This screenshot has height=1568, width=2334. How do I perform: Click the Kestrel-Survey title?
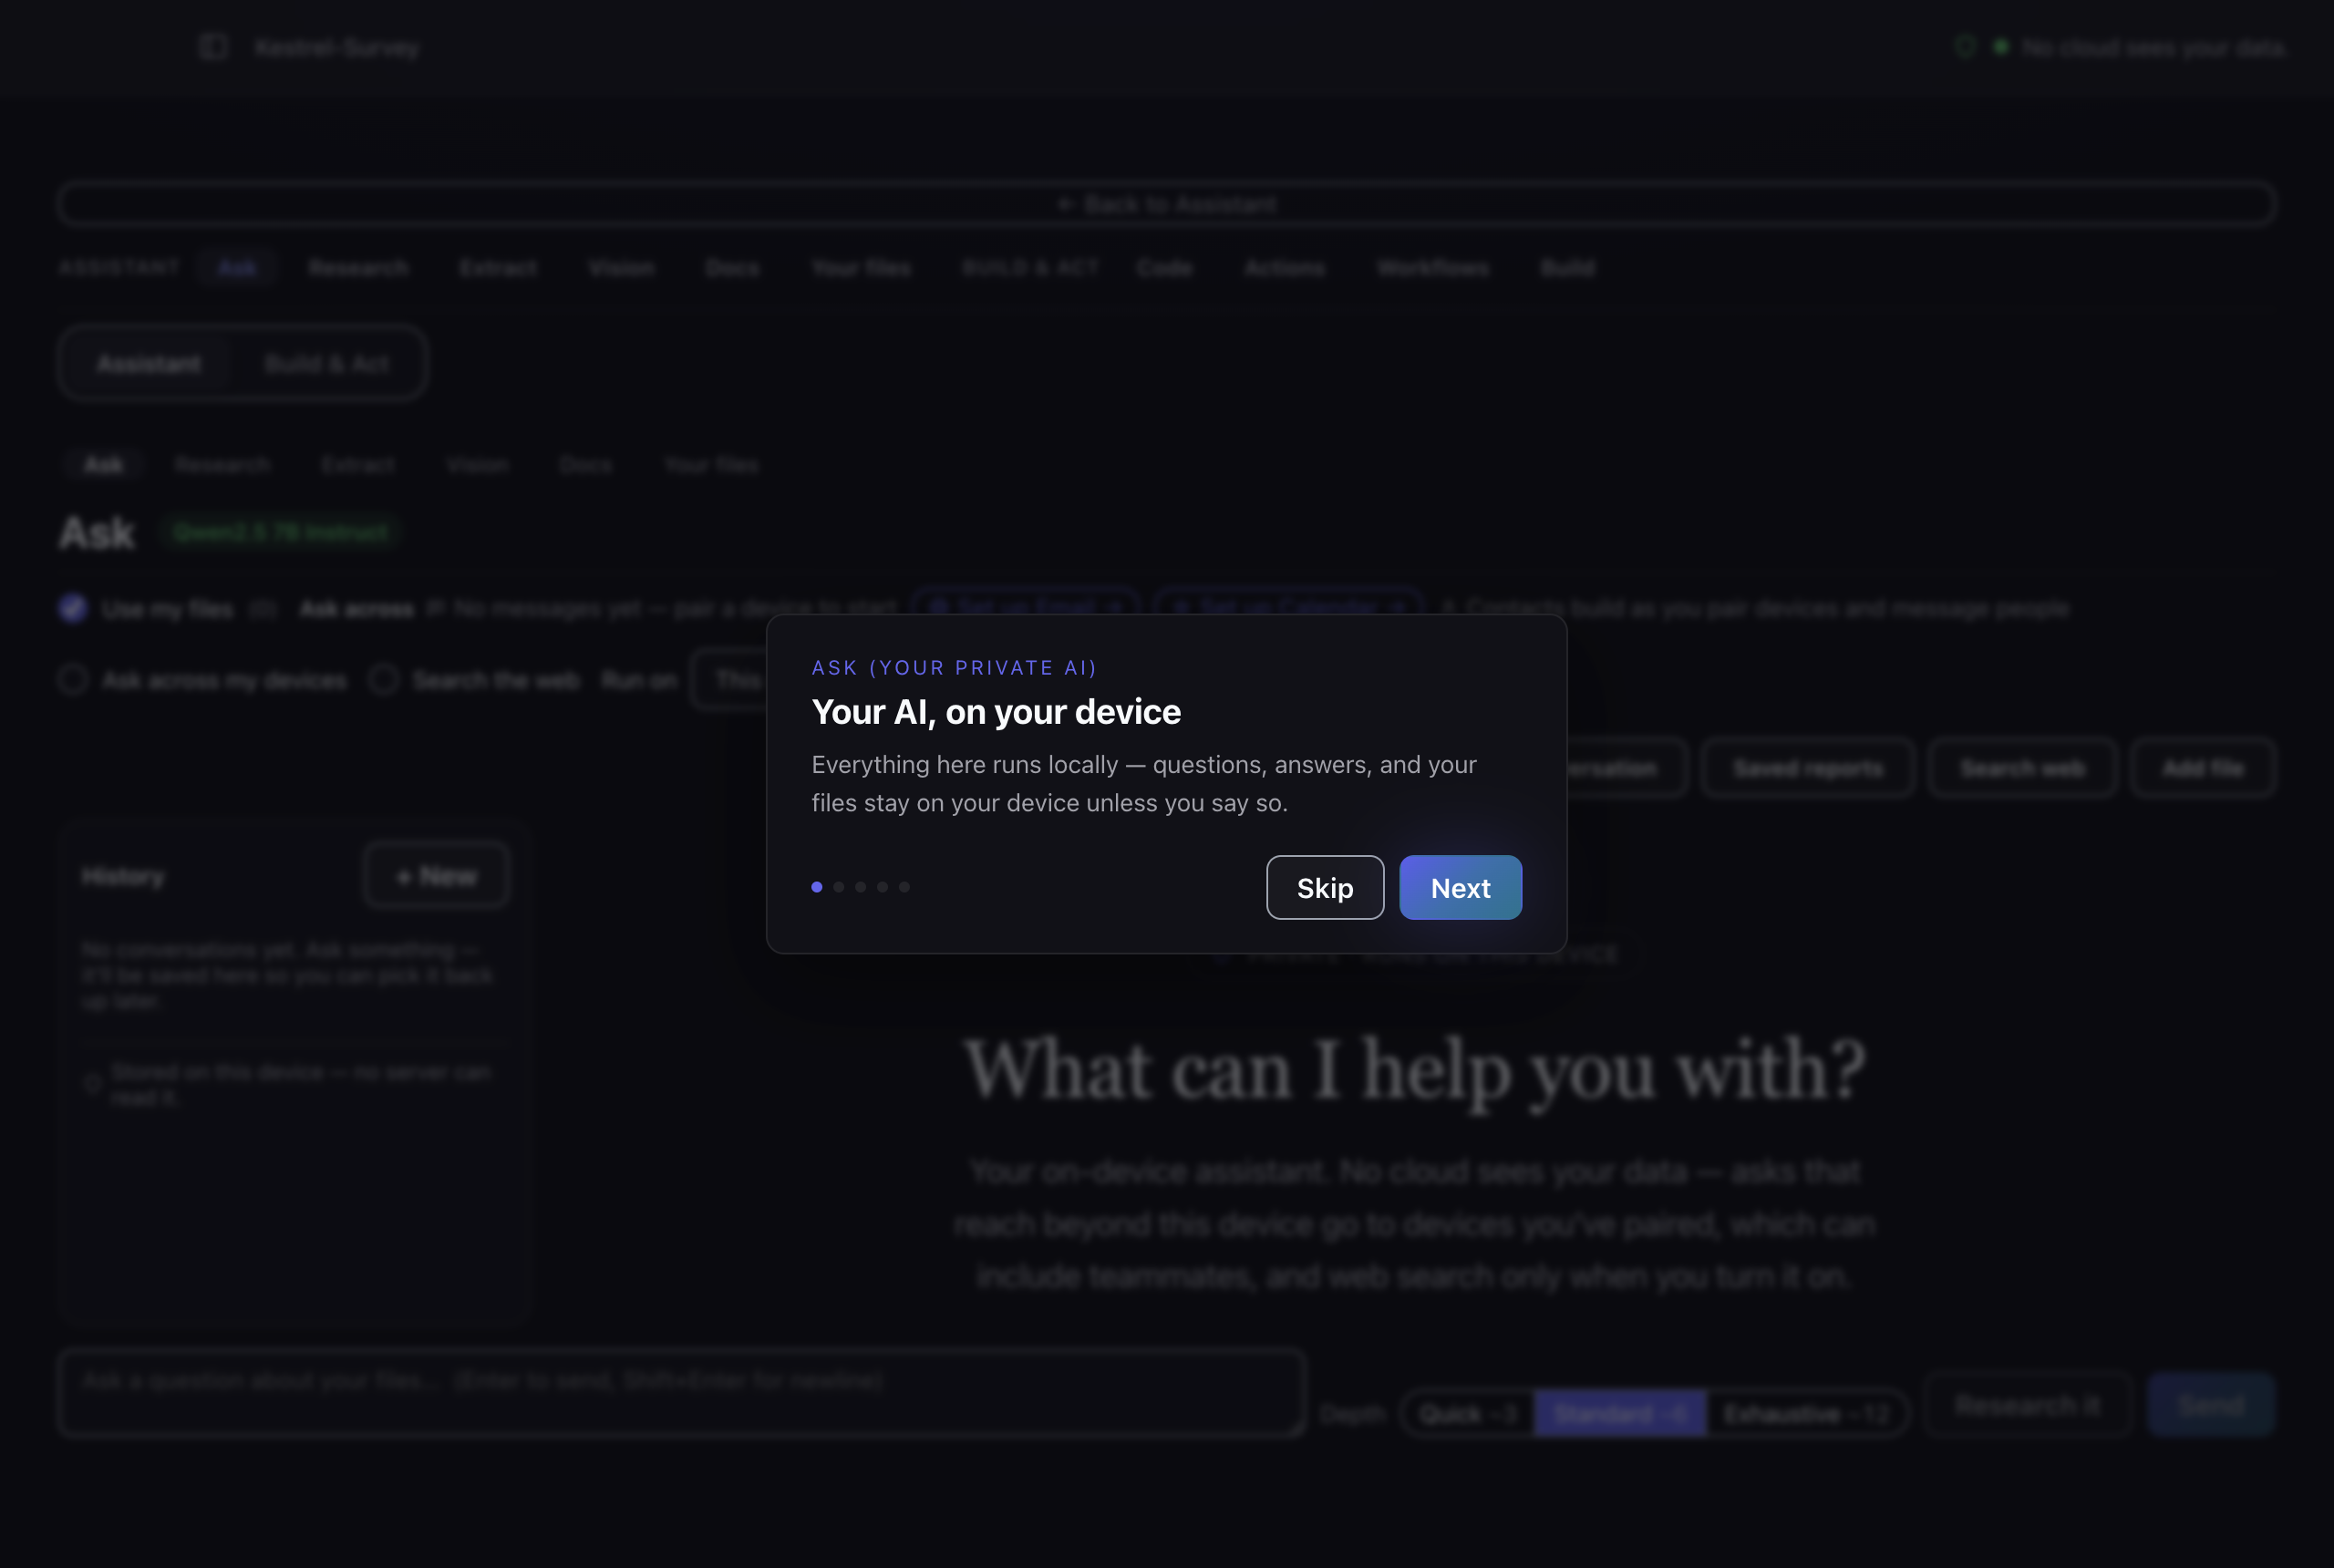tap(337, 48)
